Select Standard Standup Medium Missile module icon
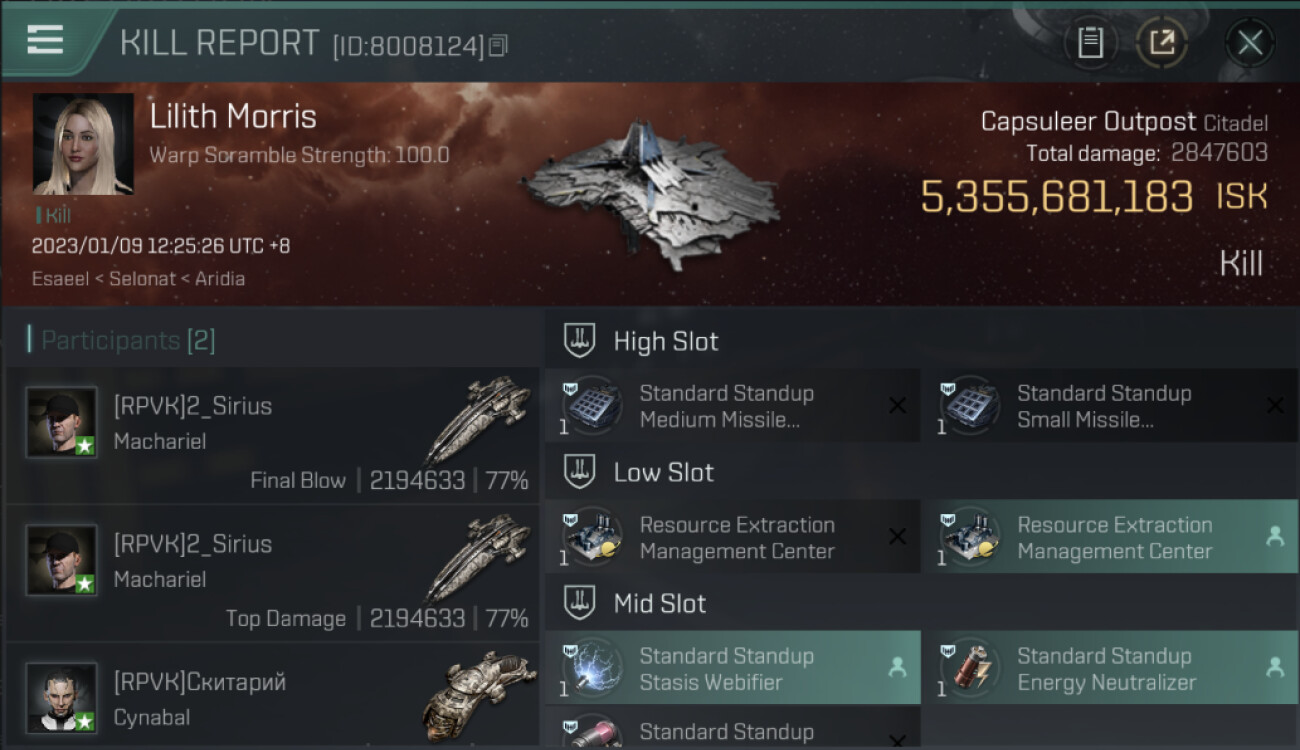 click(x=593, y=405)
